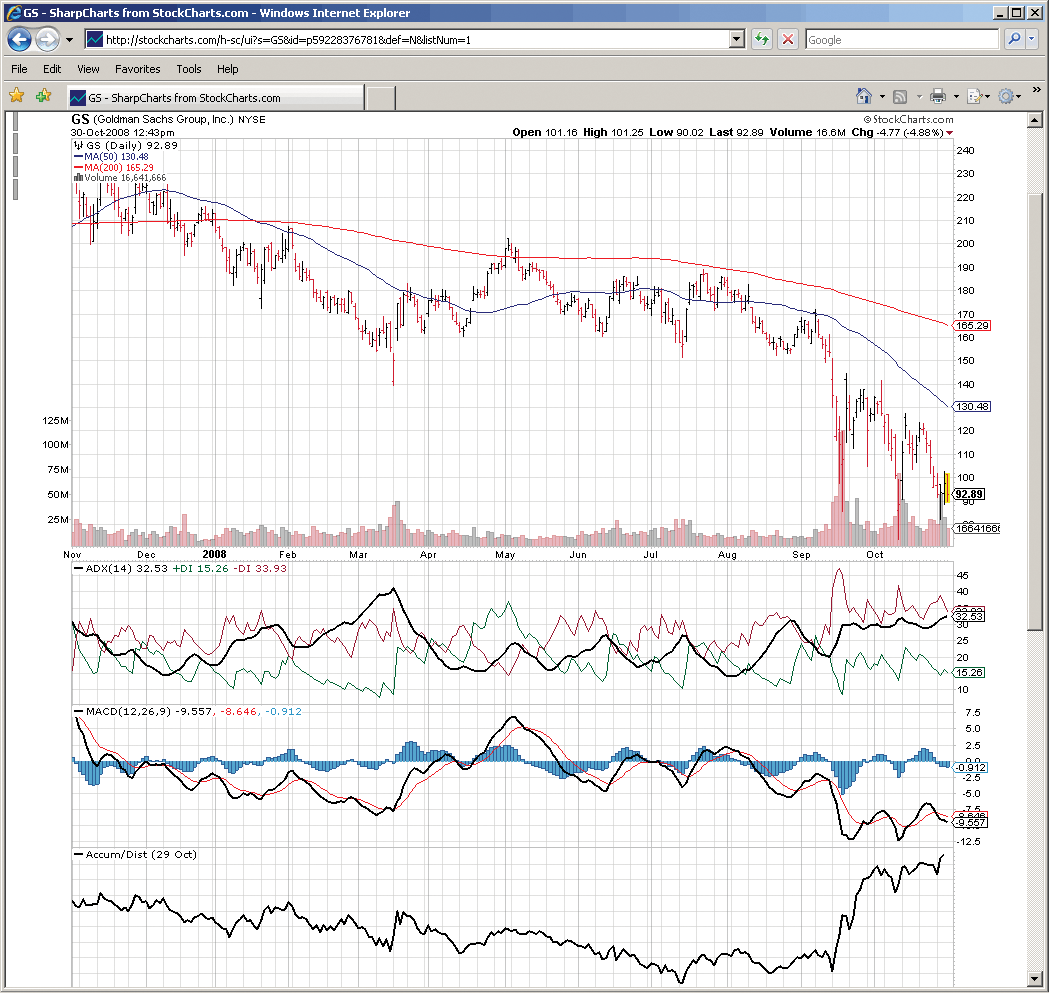Click in the Google search box
The image size is (1049, 993).
900,40
